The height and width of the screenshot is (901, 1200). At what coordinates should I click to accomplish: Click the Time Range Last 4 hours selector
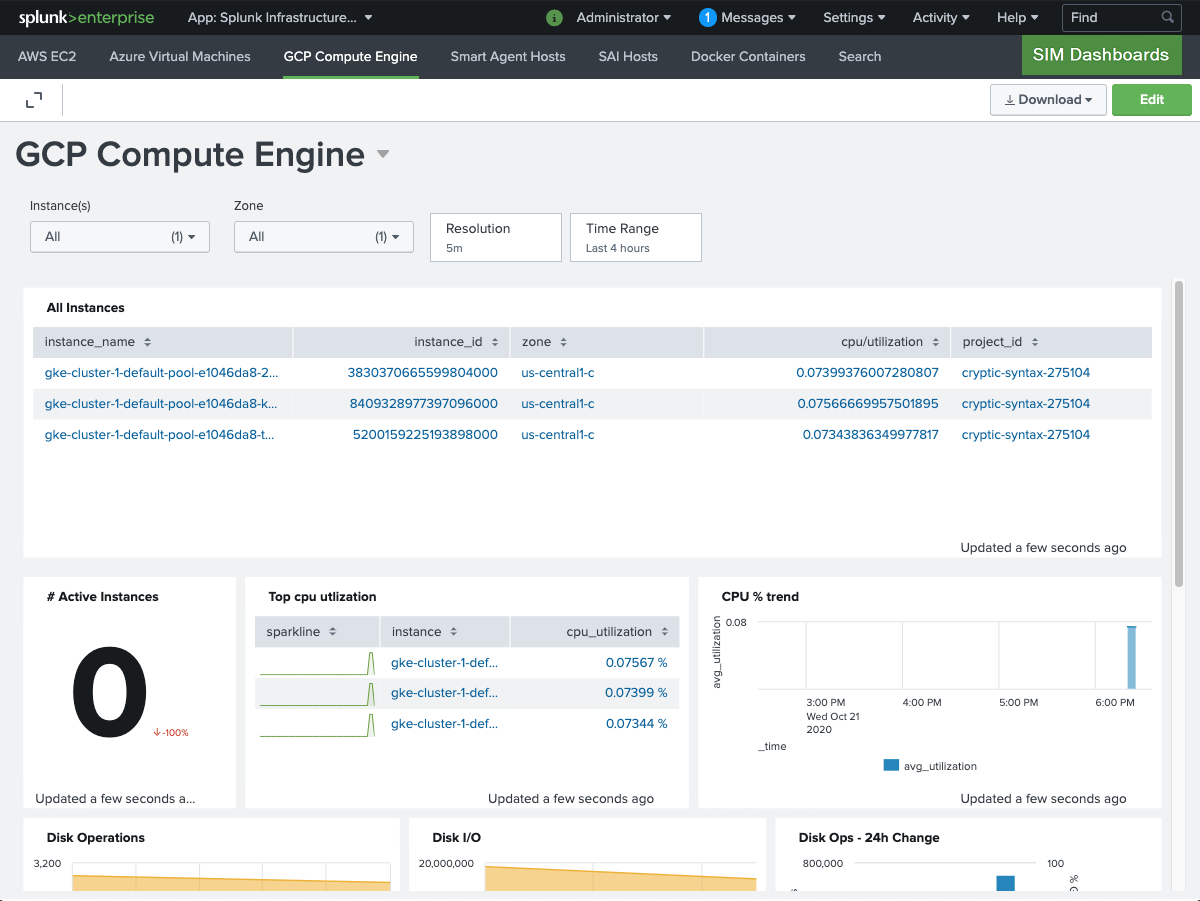pyautogui.click(x=636, y=237)
